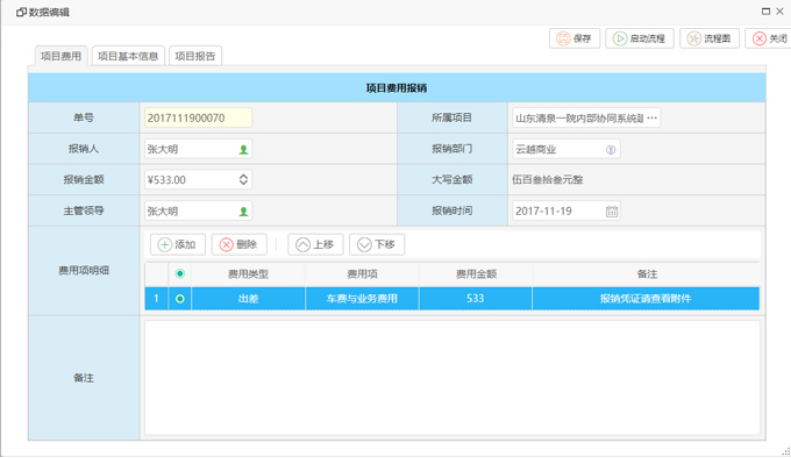Image resolution: width=791 pixels, height=458 pixels.
Task: Click the 关闭 close button
Action: point(769,38)
